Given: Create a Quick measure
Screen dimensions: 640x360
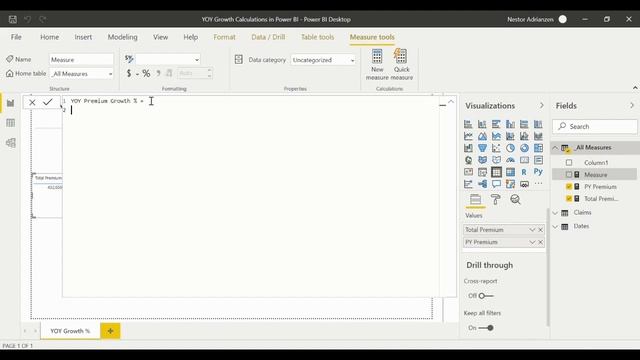Looking at the screenshot, I should pyautogui.click(x=402, y=64).
